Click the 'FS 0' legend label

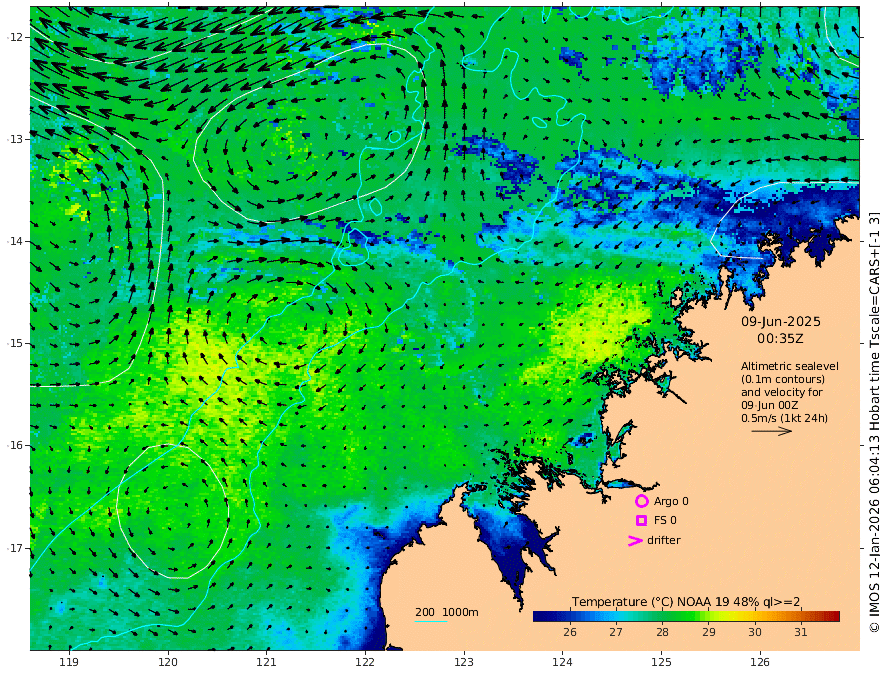[665, 521]
